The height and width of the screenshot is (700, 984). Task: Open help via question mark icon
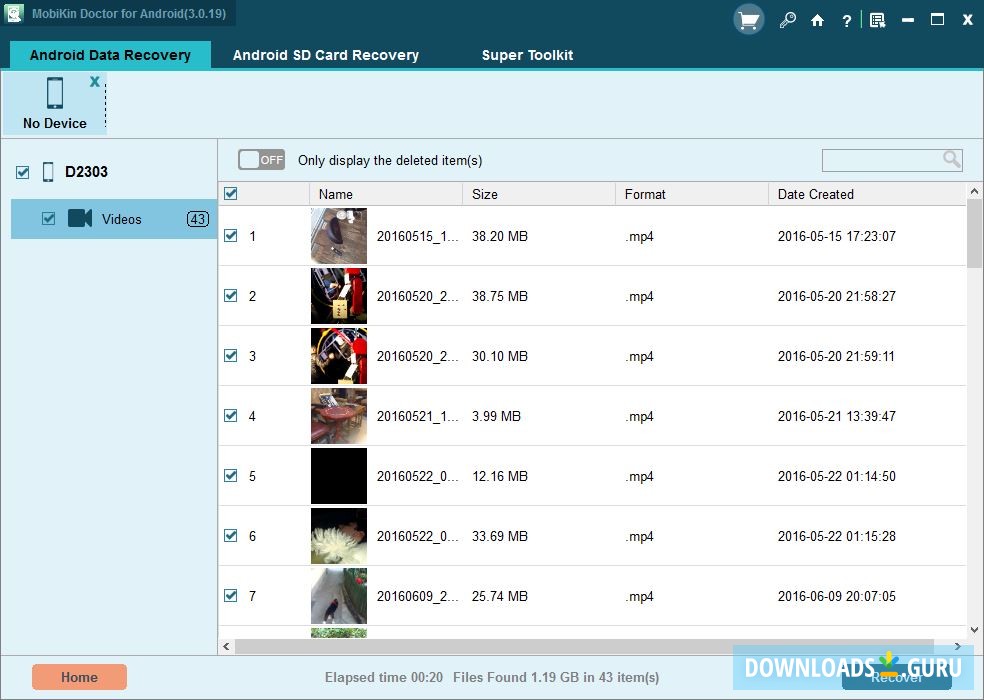pyautogui.click(x=847, y=20)
